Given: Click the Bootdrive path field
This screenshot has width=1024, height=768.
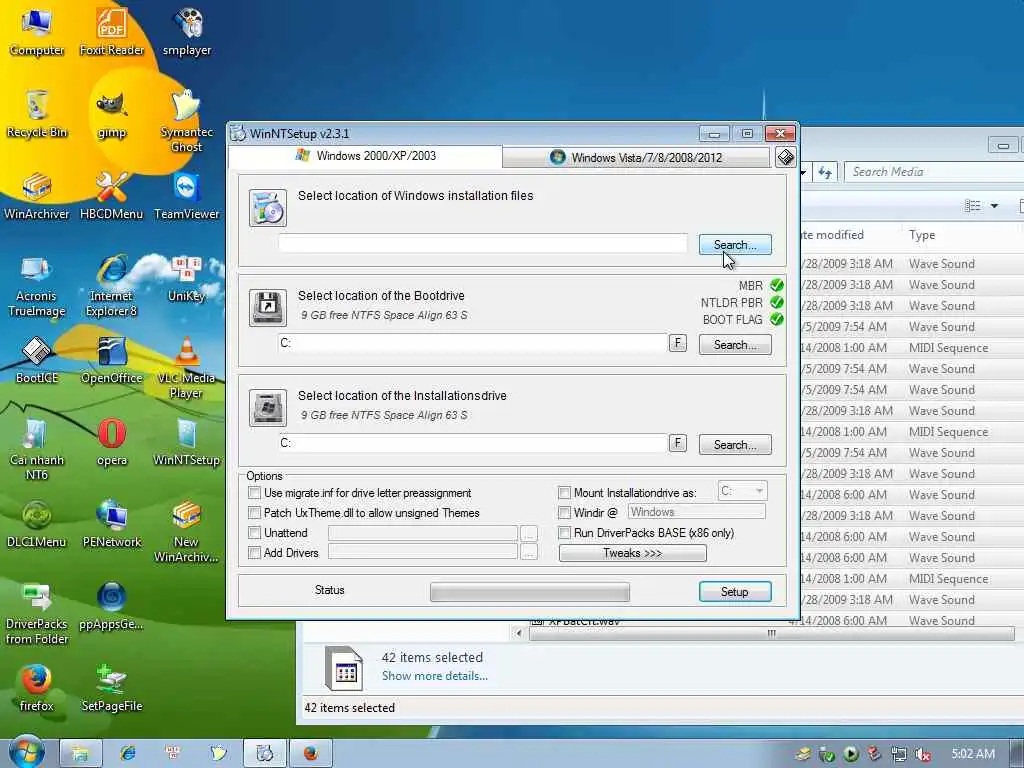Looking at the screenshot, I should 473,343.
